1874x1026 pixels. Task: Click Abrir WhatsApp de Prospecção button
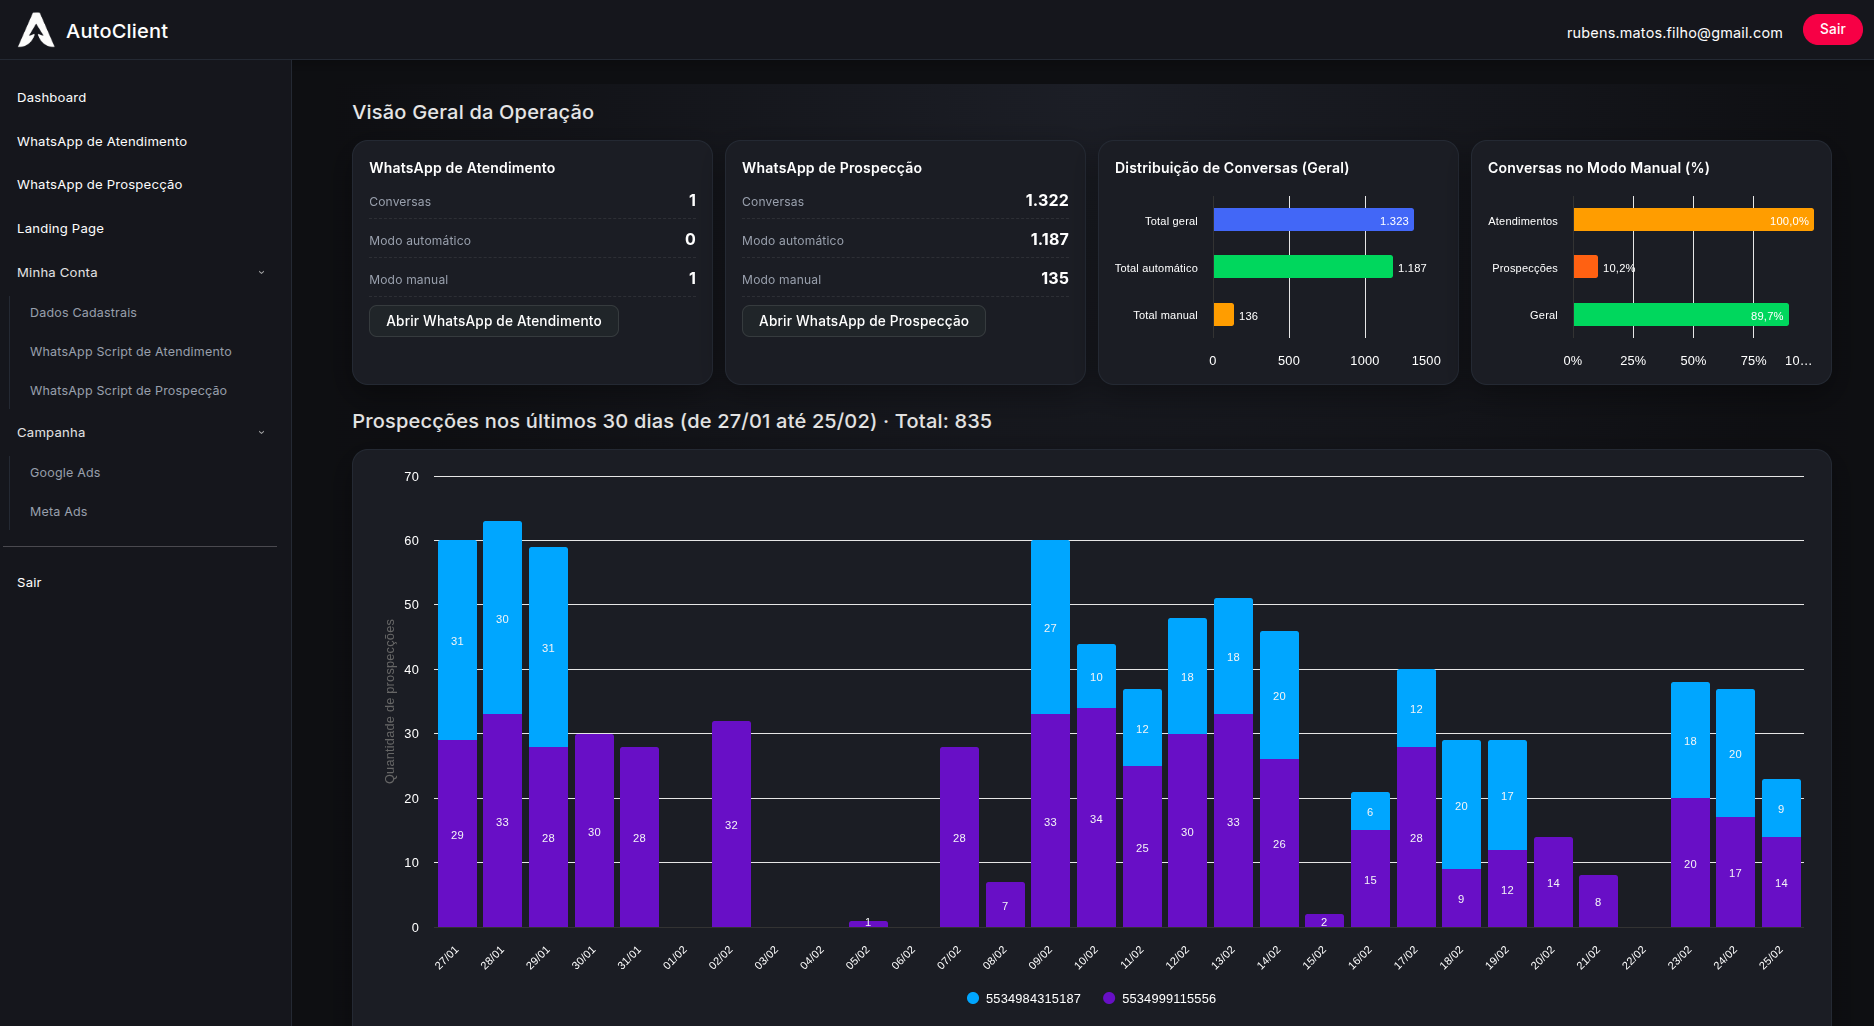click(863, 321)
